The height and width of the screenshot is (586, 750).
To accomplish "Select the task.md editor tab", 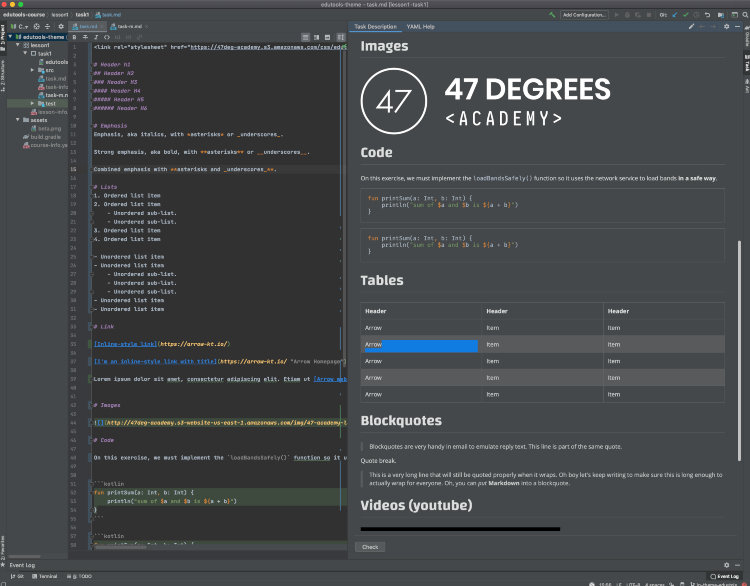I will (x=87, y=27).
